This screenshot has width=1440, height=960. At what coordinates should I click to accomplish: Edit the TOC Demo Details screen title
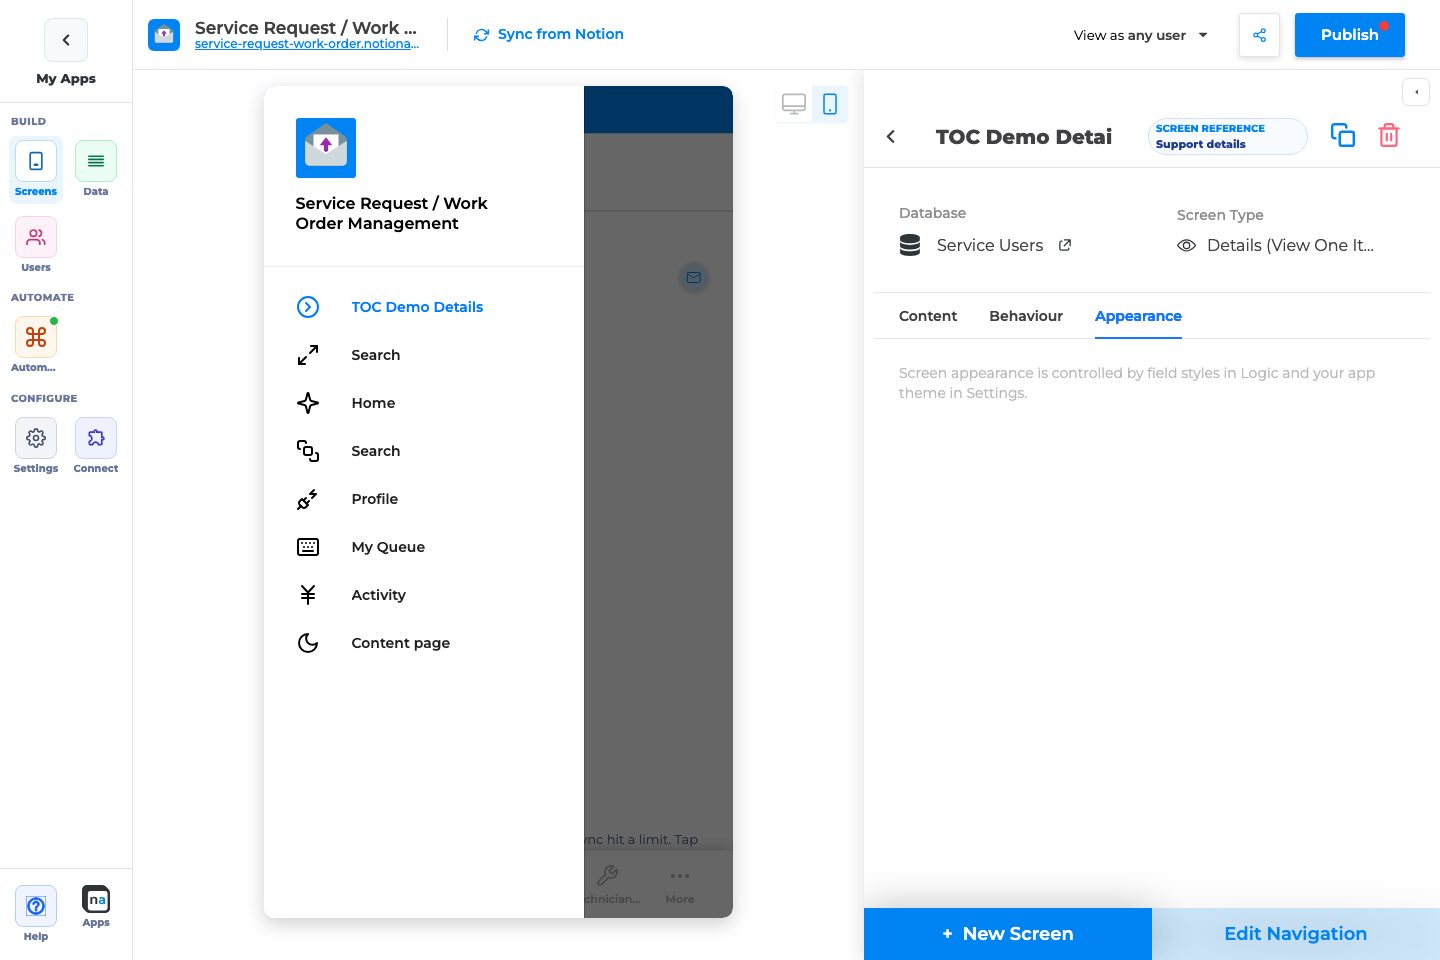point(1024,137)
